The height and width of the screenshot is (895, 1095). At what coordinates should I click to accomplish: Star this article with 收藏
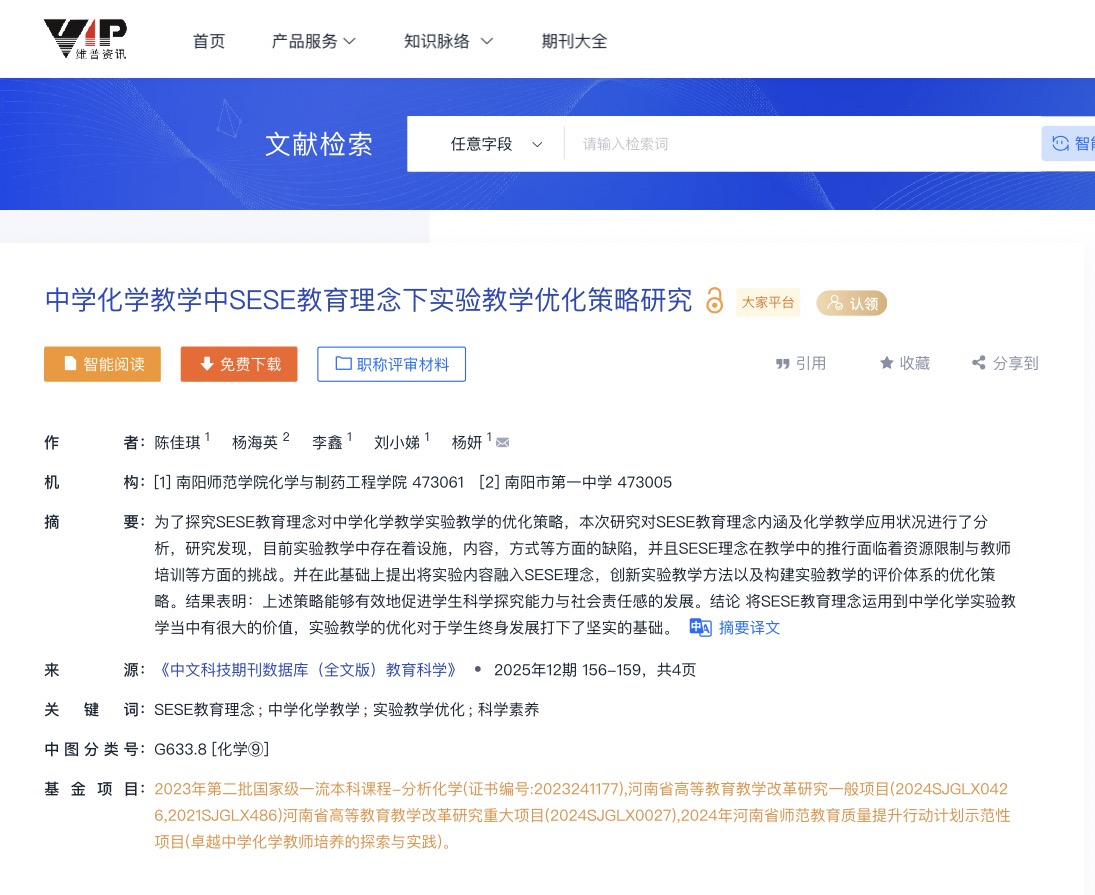click(x=886, y=364)
